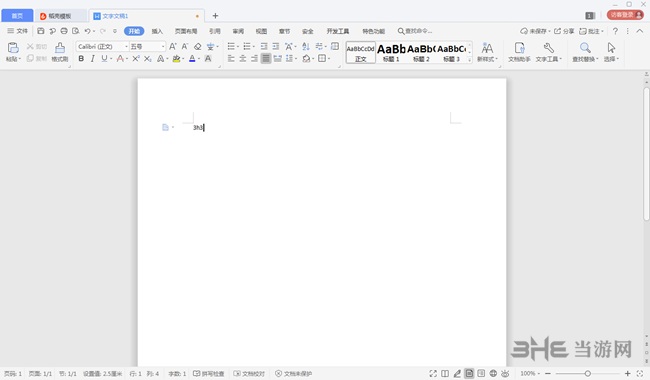Expand bullet list options arrow
The height and width of the screenshot is (380, 650).
[238, 46]
